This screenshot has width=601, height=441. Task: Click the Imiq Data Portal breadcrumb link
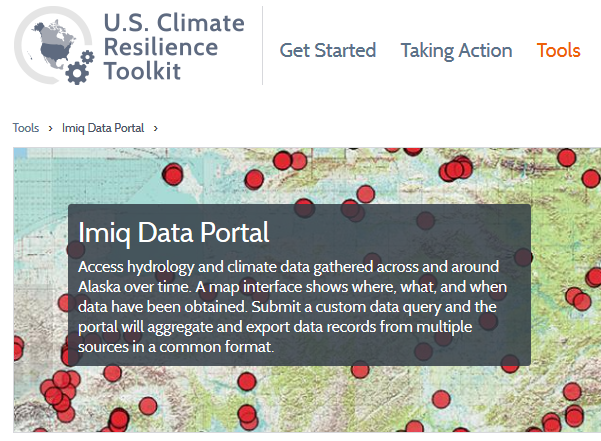[103, 128]
